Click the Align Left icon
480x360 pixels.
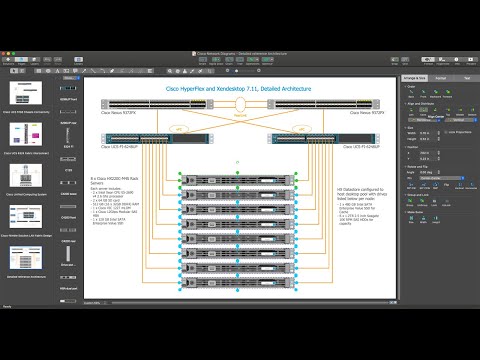411,111
